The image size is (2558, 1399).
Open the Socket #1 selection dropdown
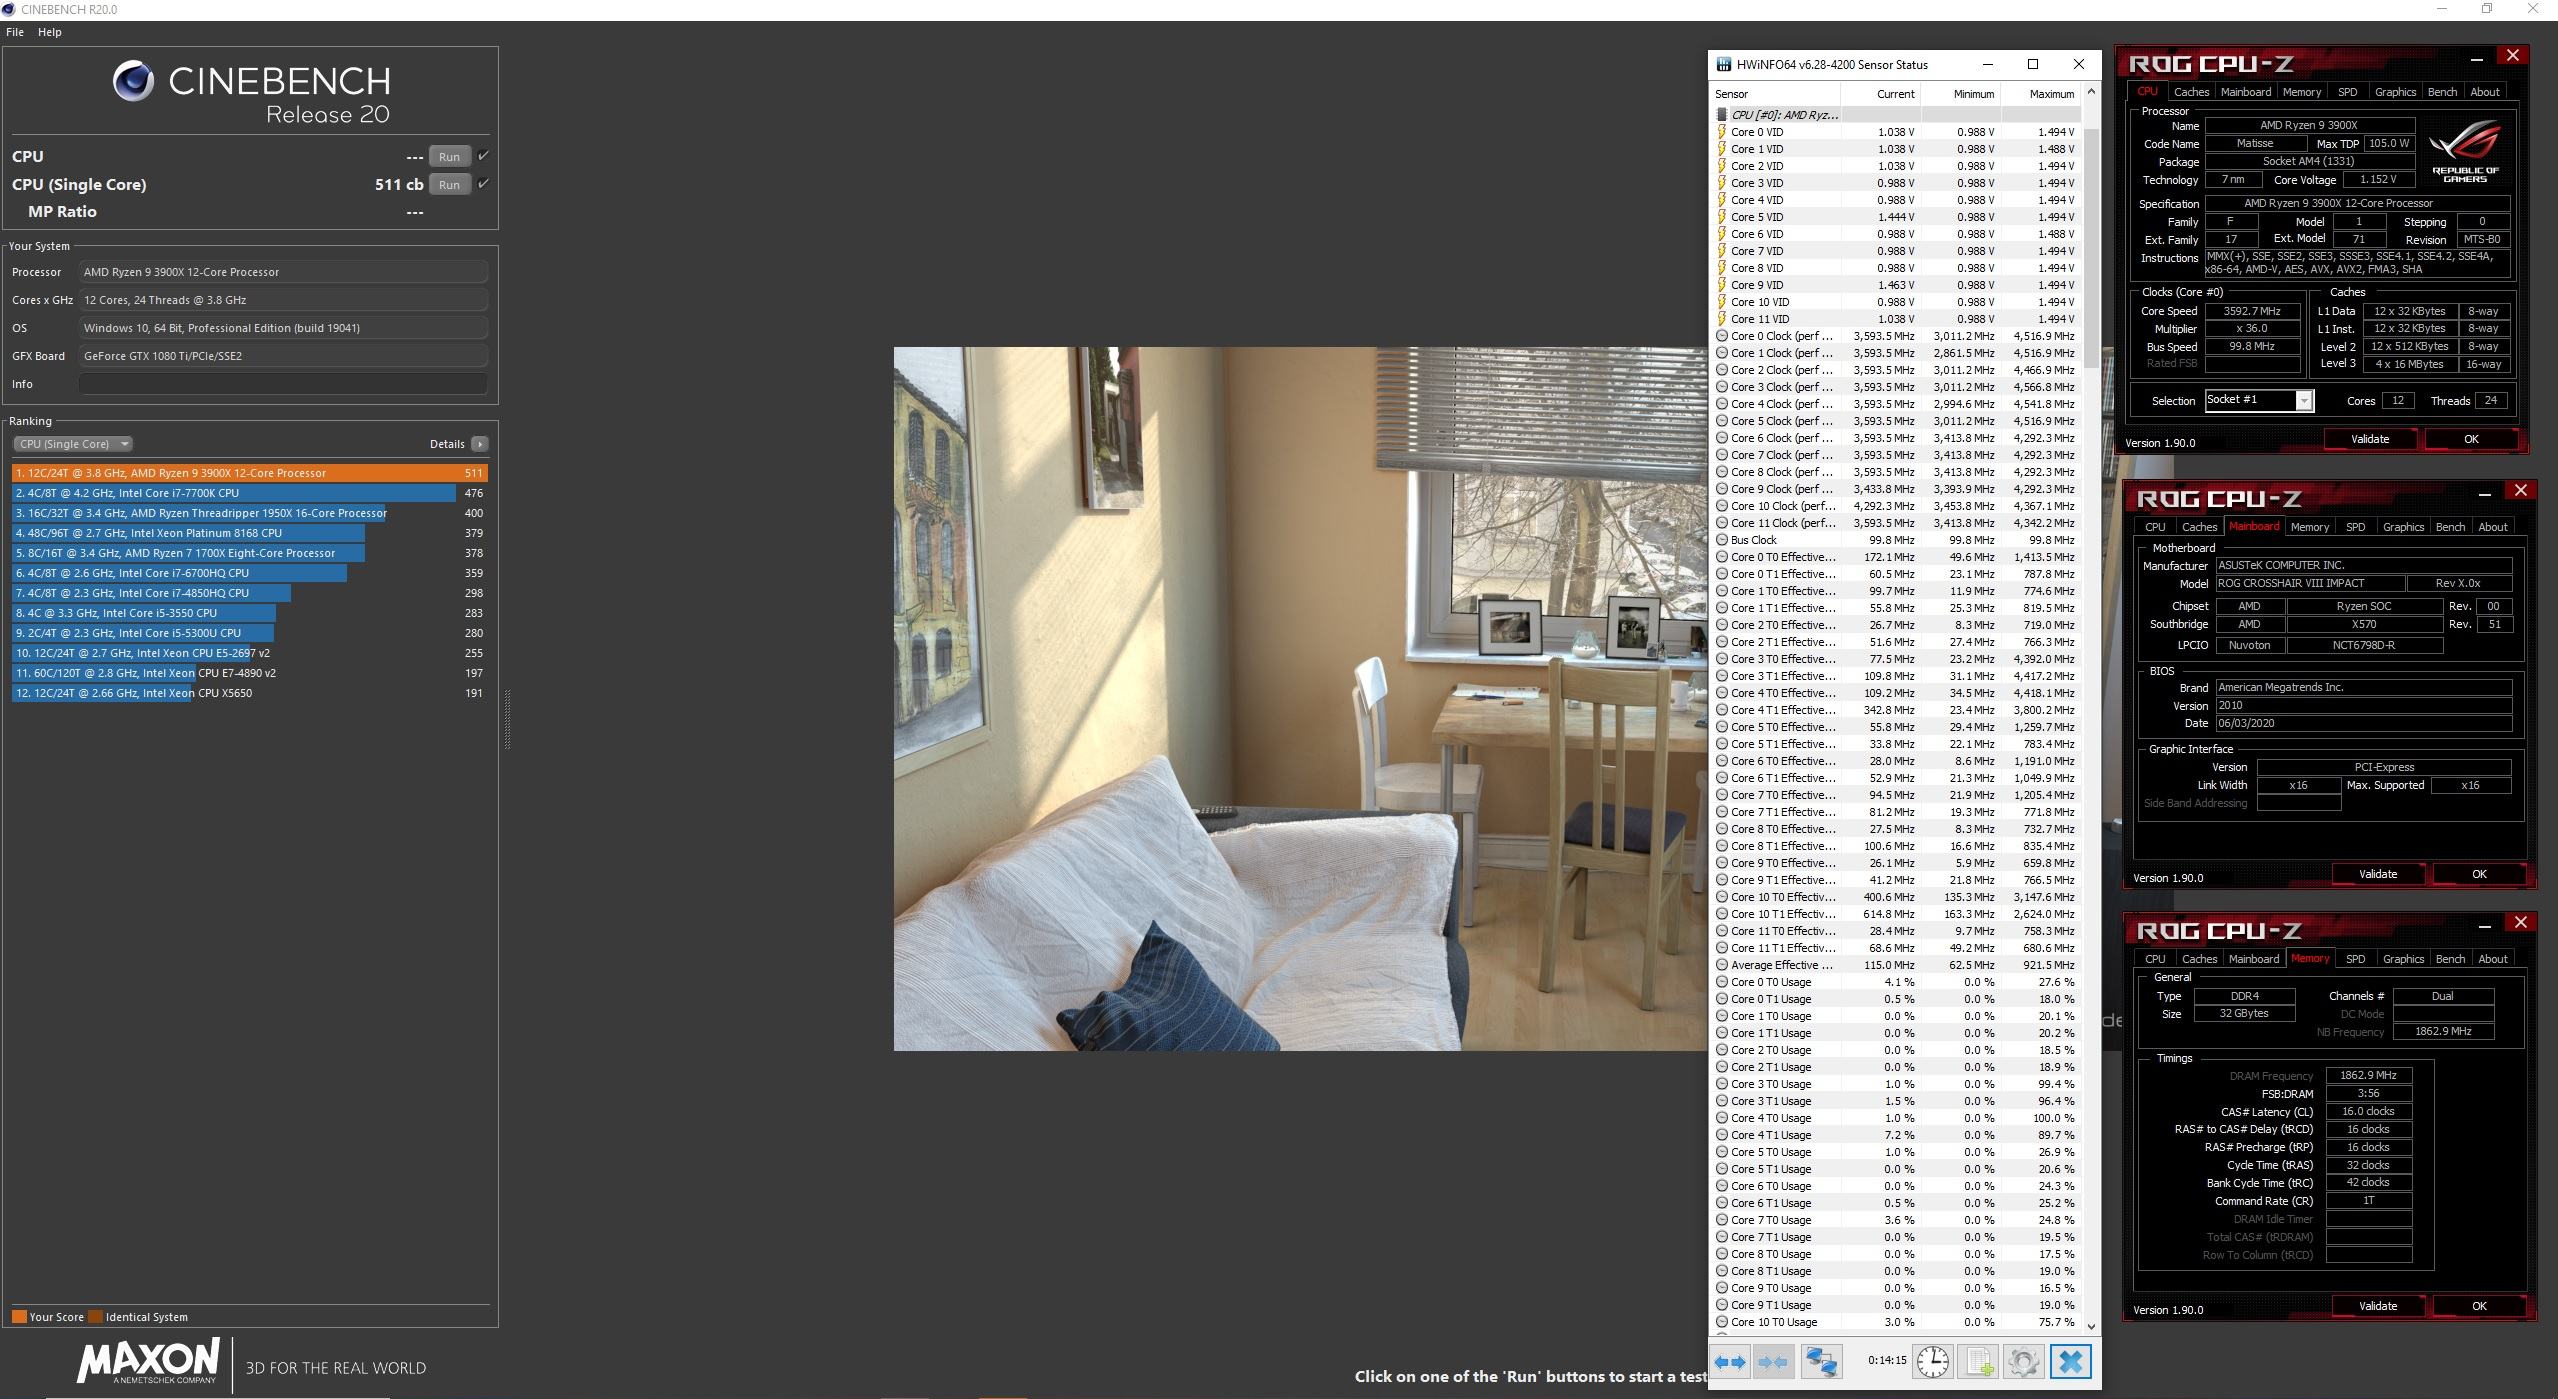point(2304,401)
